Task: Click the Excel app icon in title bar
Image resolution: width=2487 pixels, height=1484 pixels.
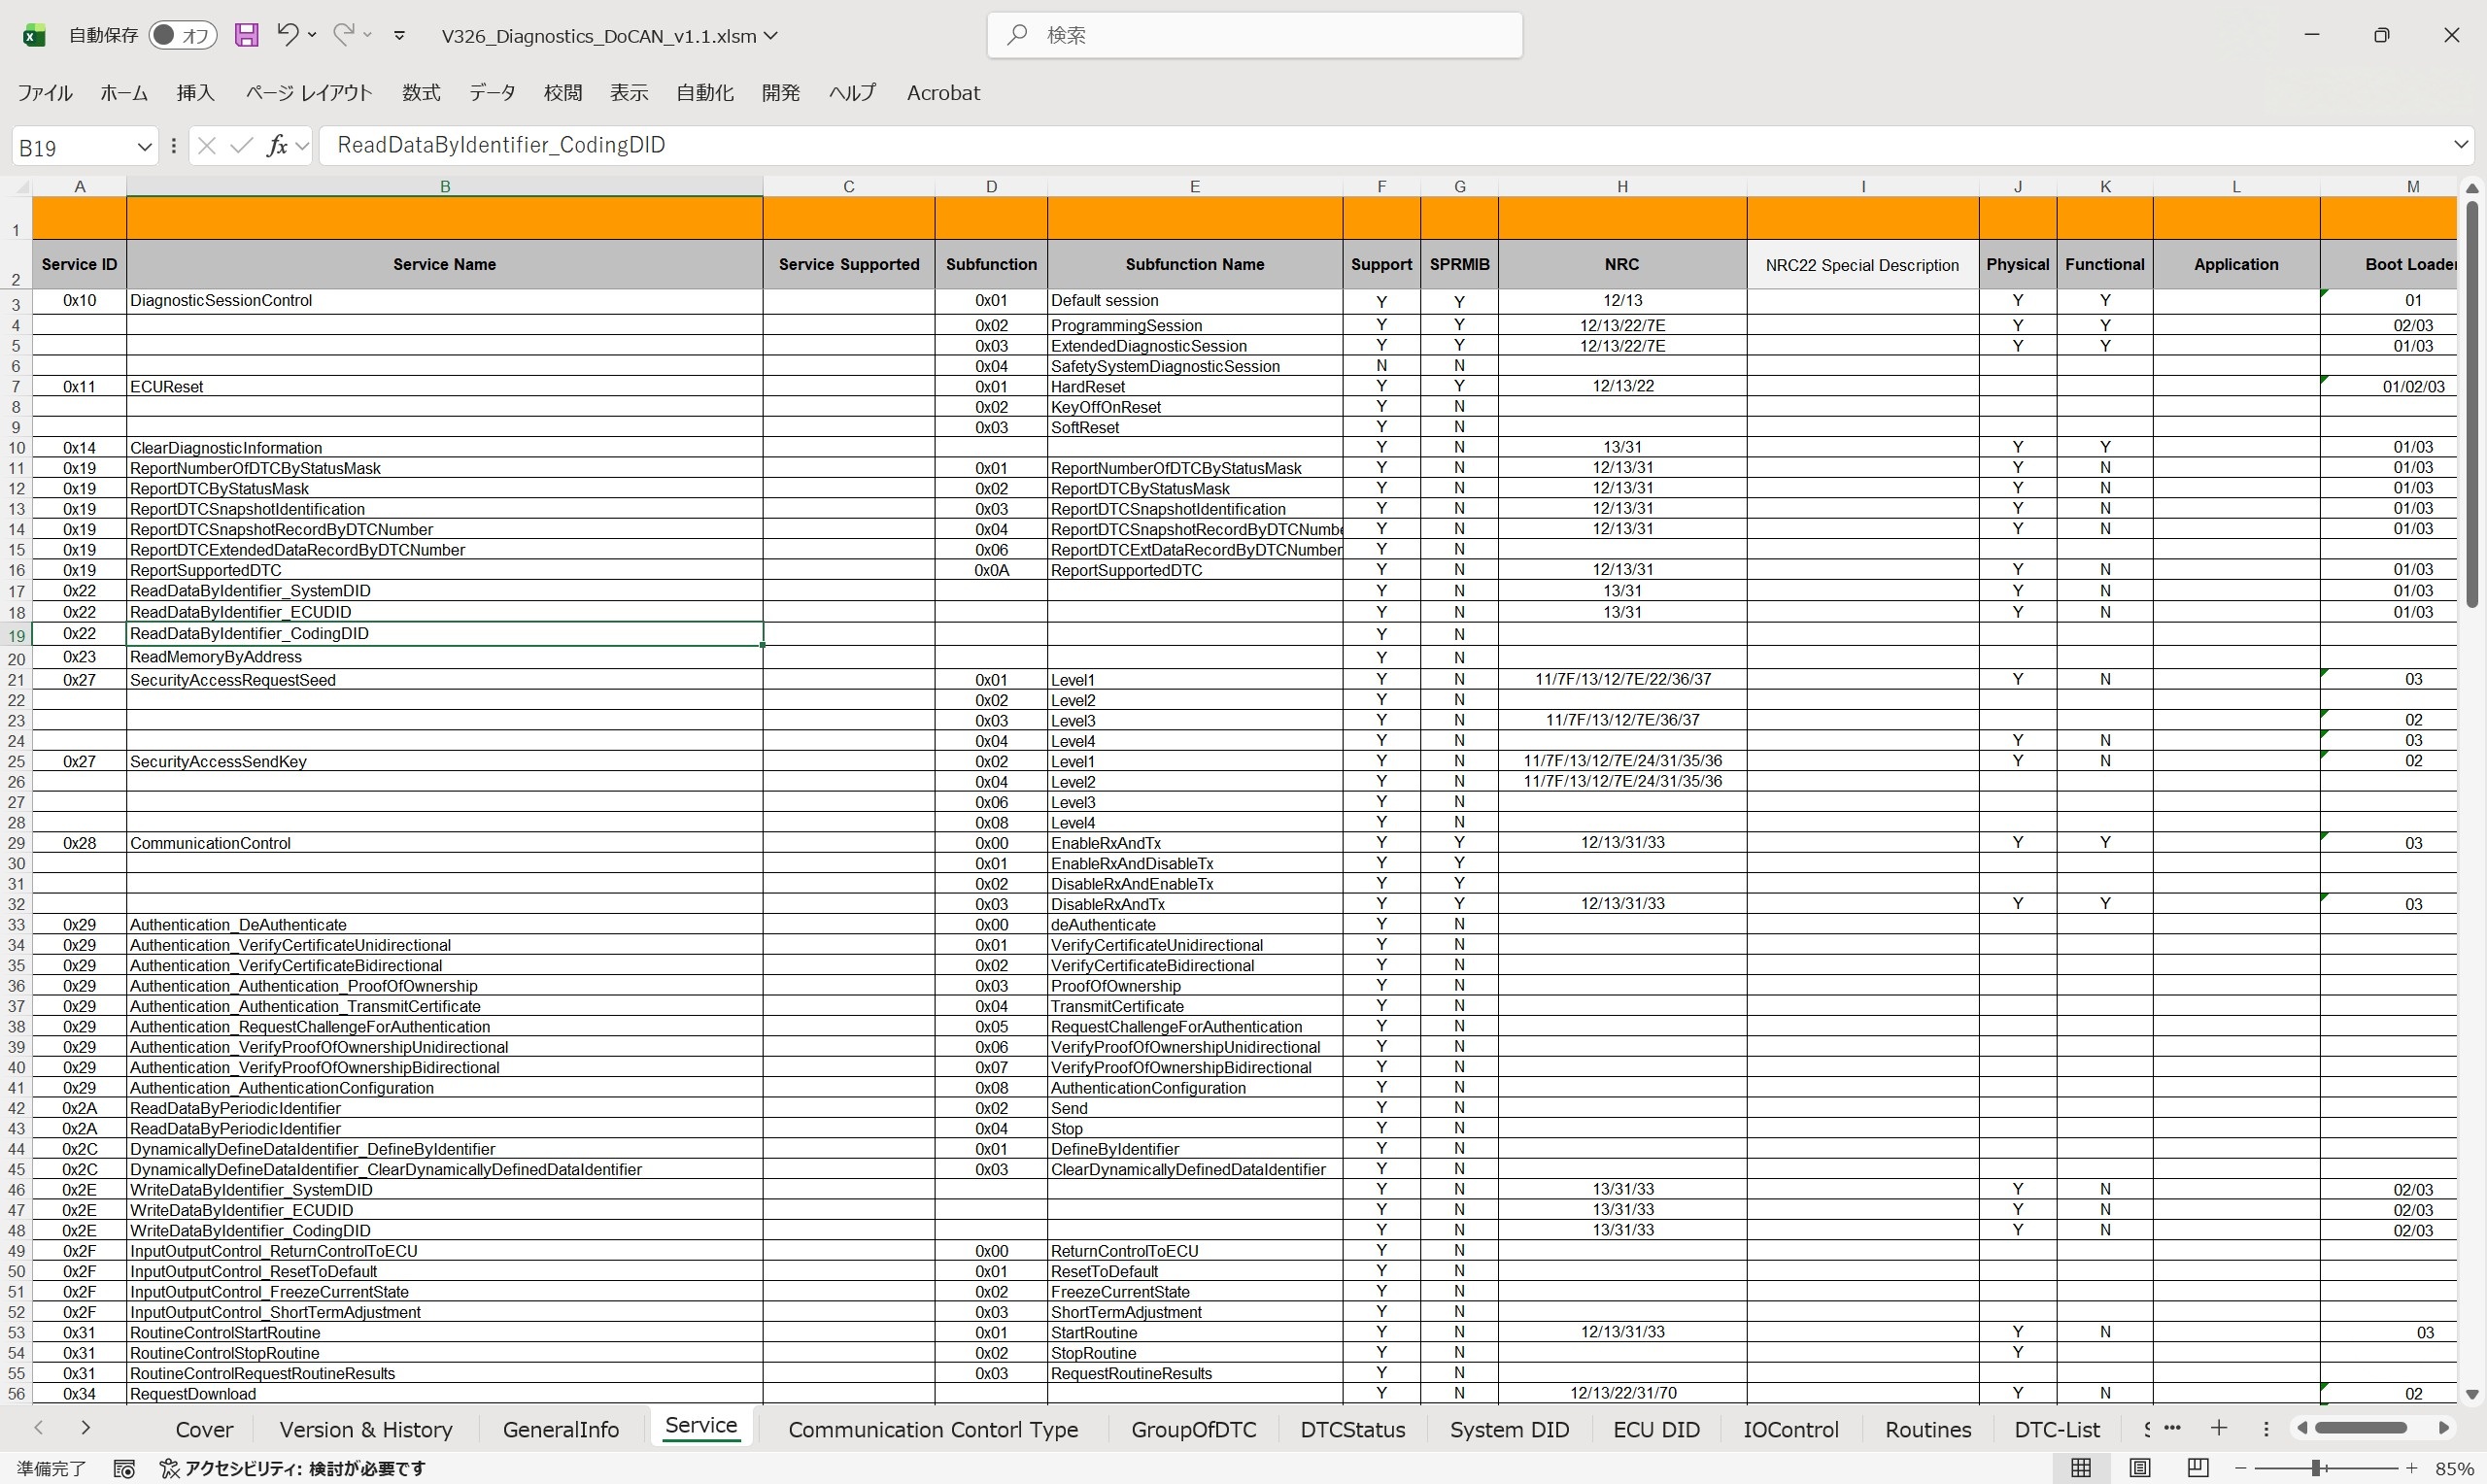Action: point(34,36)
